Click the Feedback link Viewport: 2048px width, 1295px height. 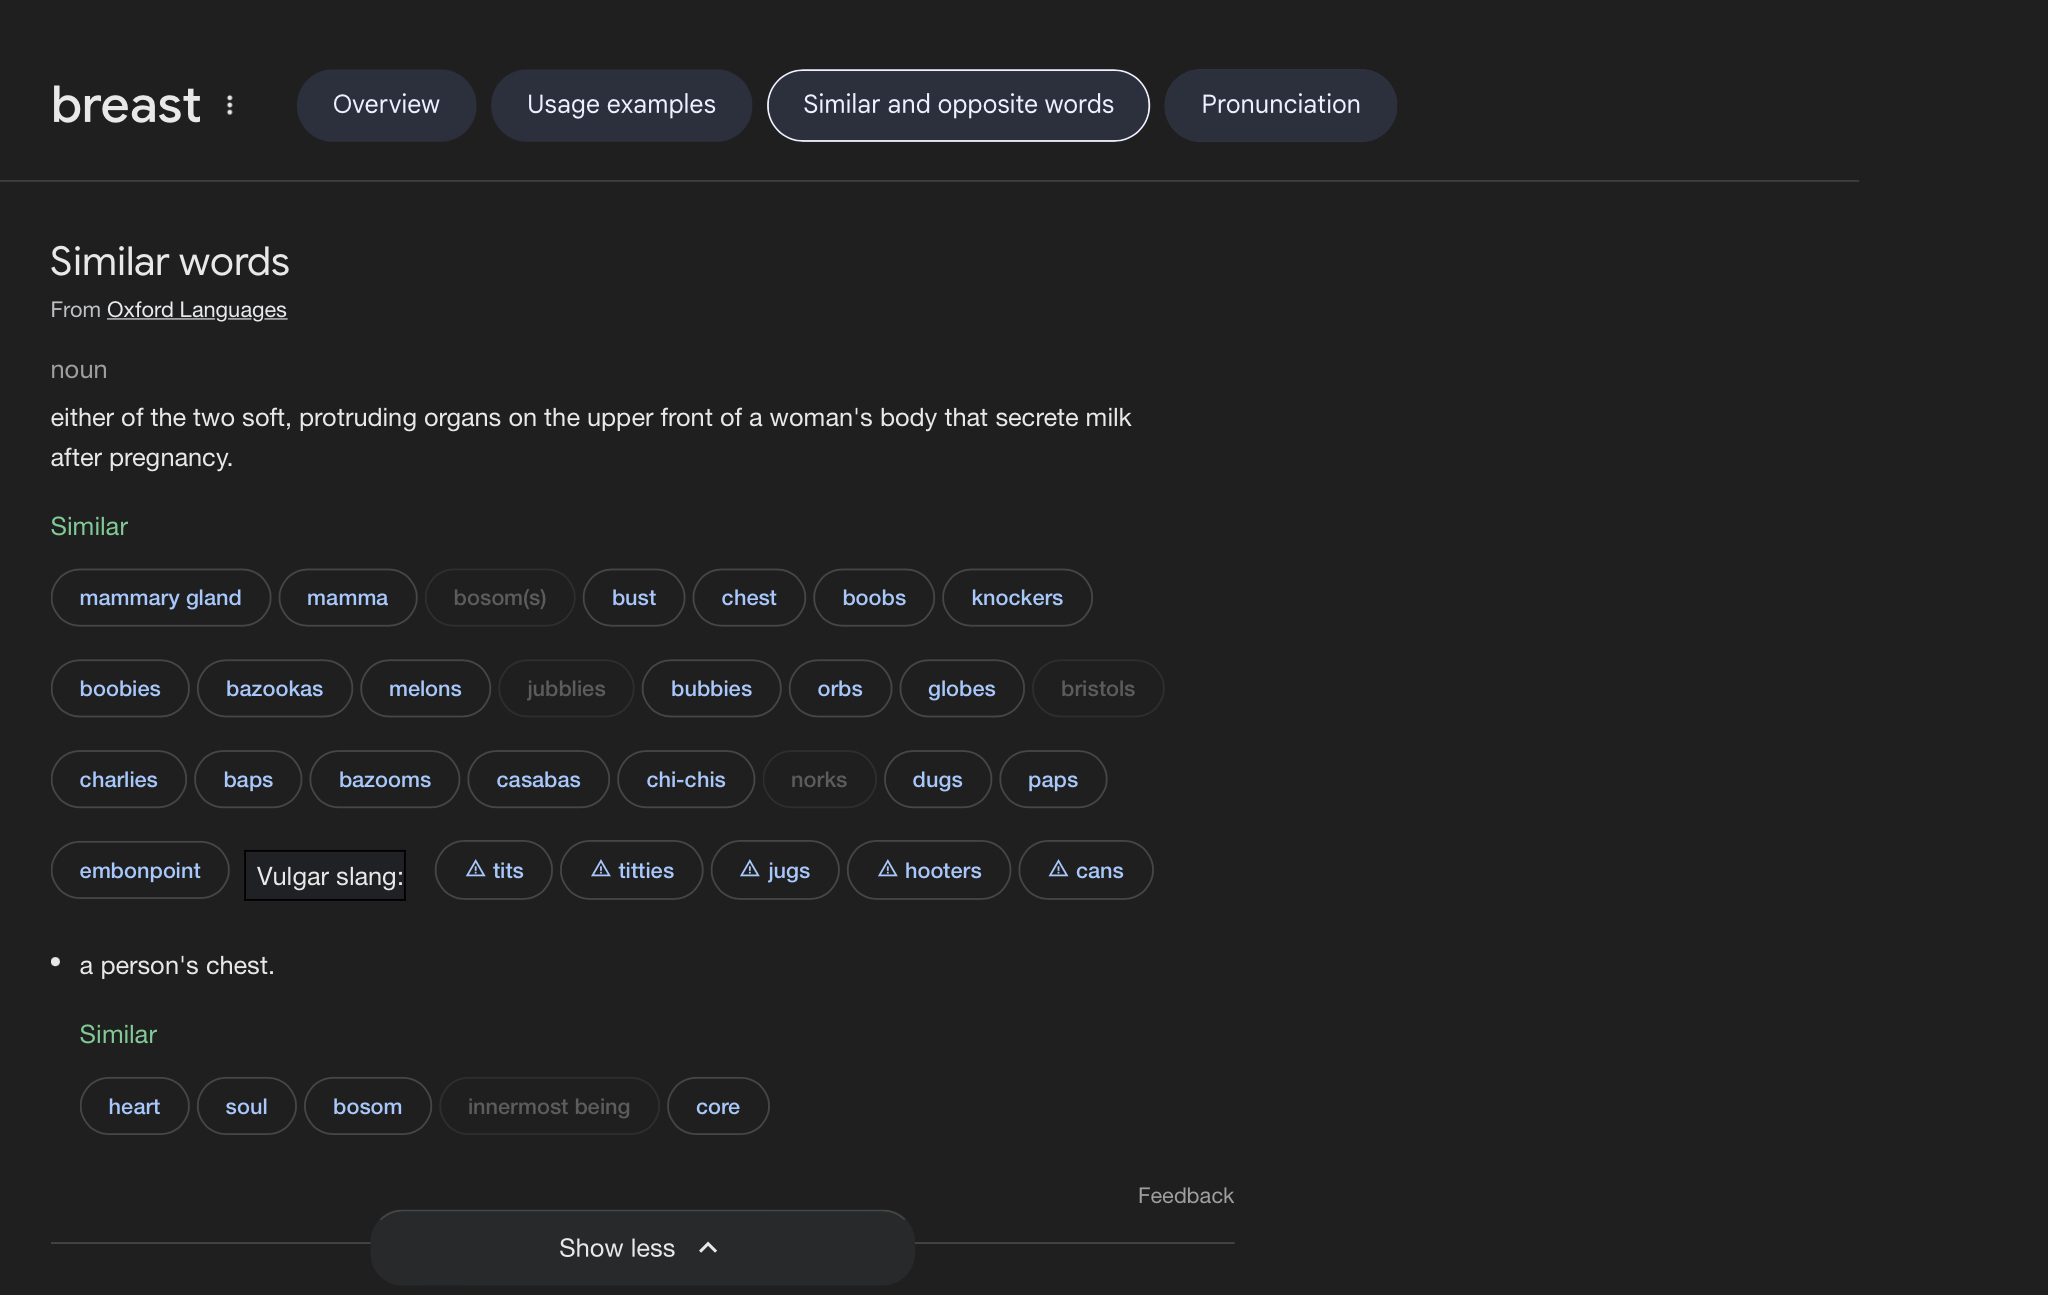[1185, 1196]
